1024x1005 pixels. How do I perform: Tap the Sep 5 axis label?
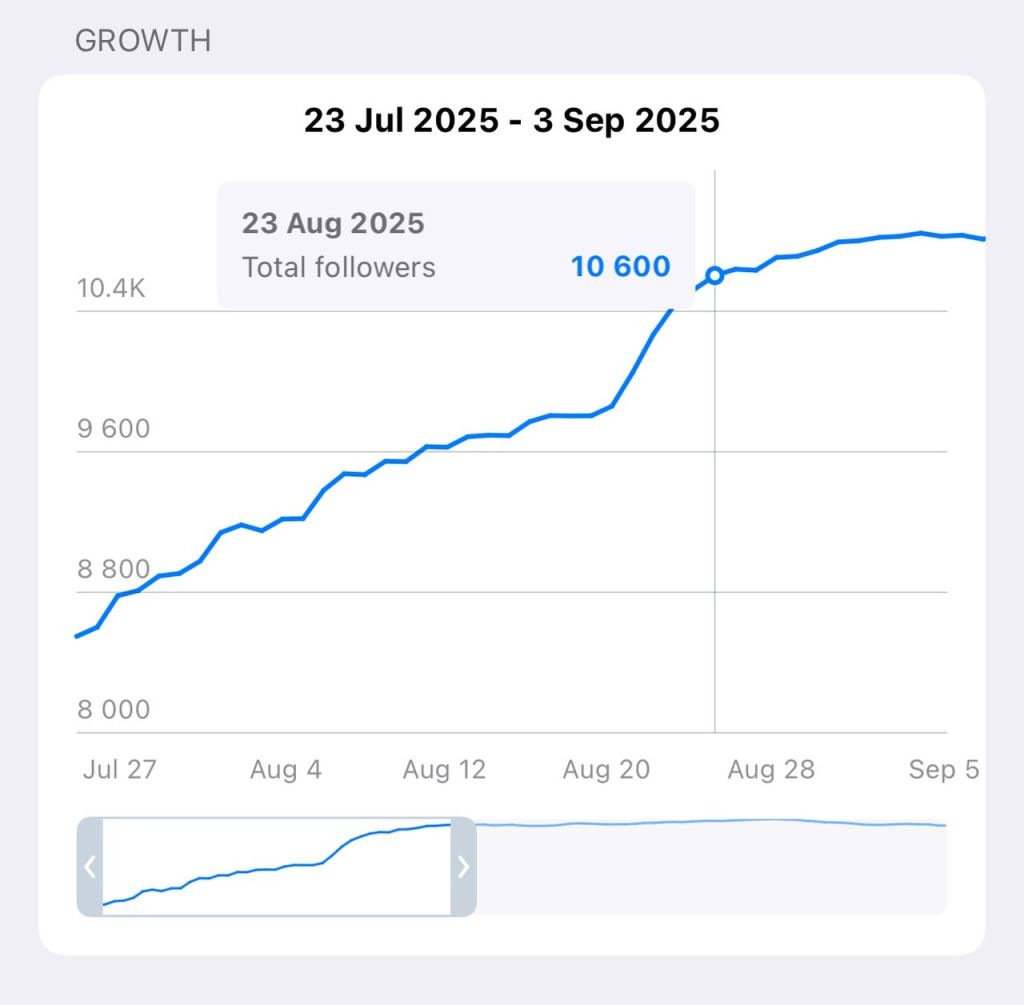943,769
